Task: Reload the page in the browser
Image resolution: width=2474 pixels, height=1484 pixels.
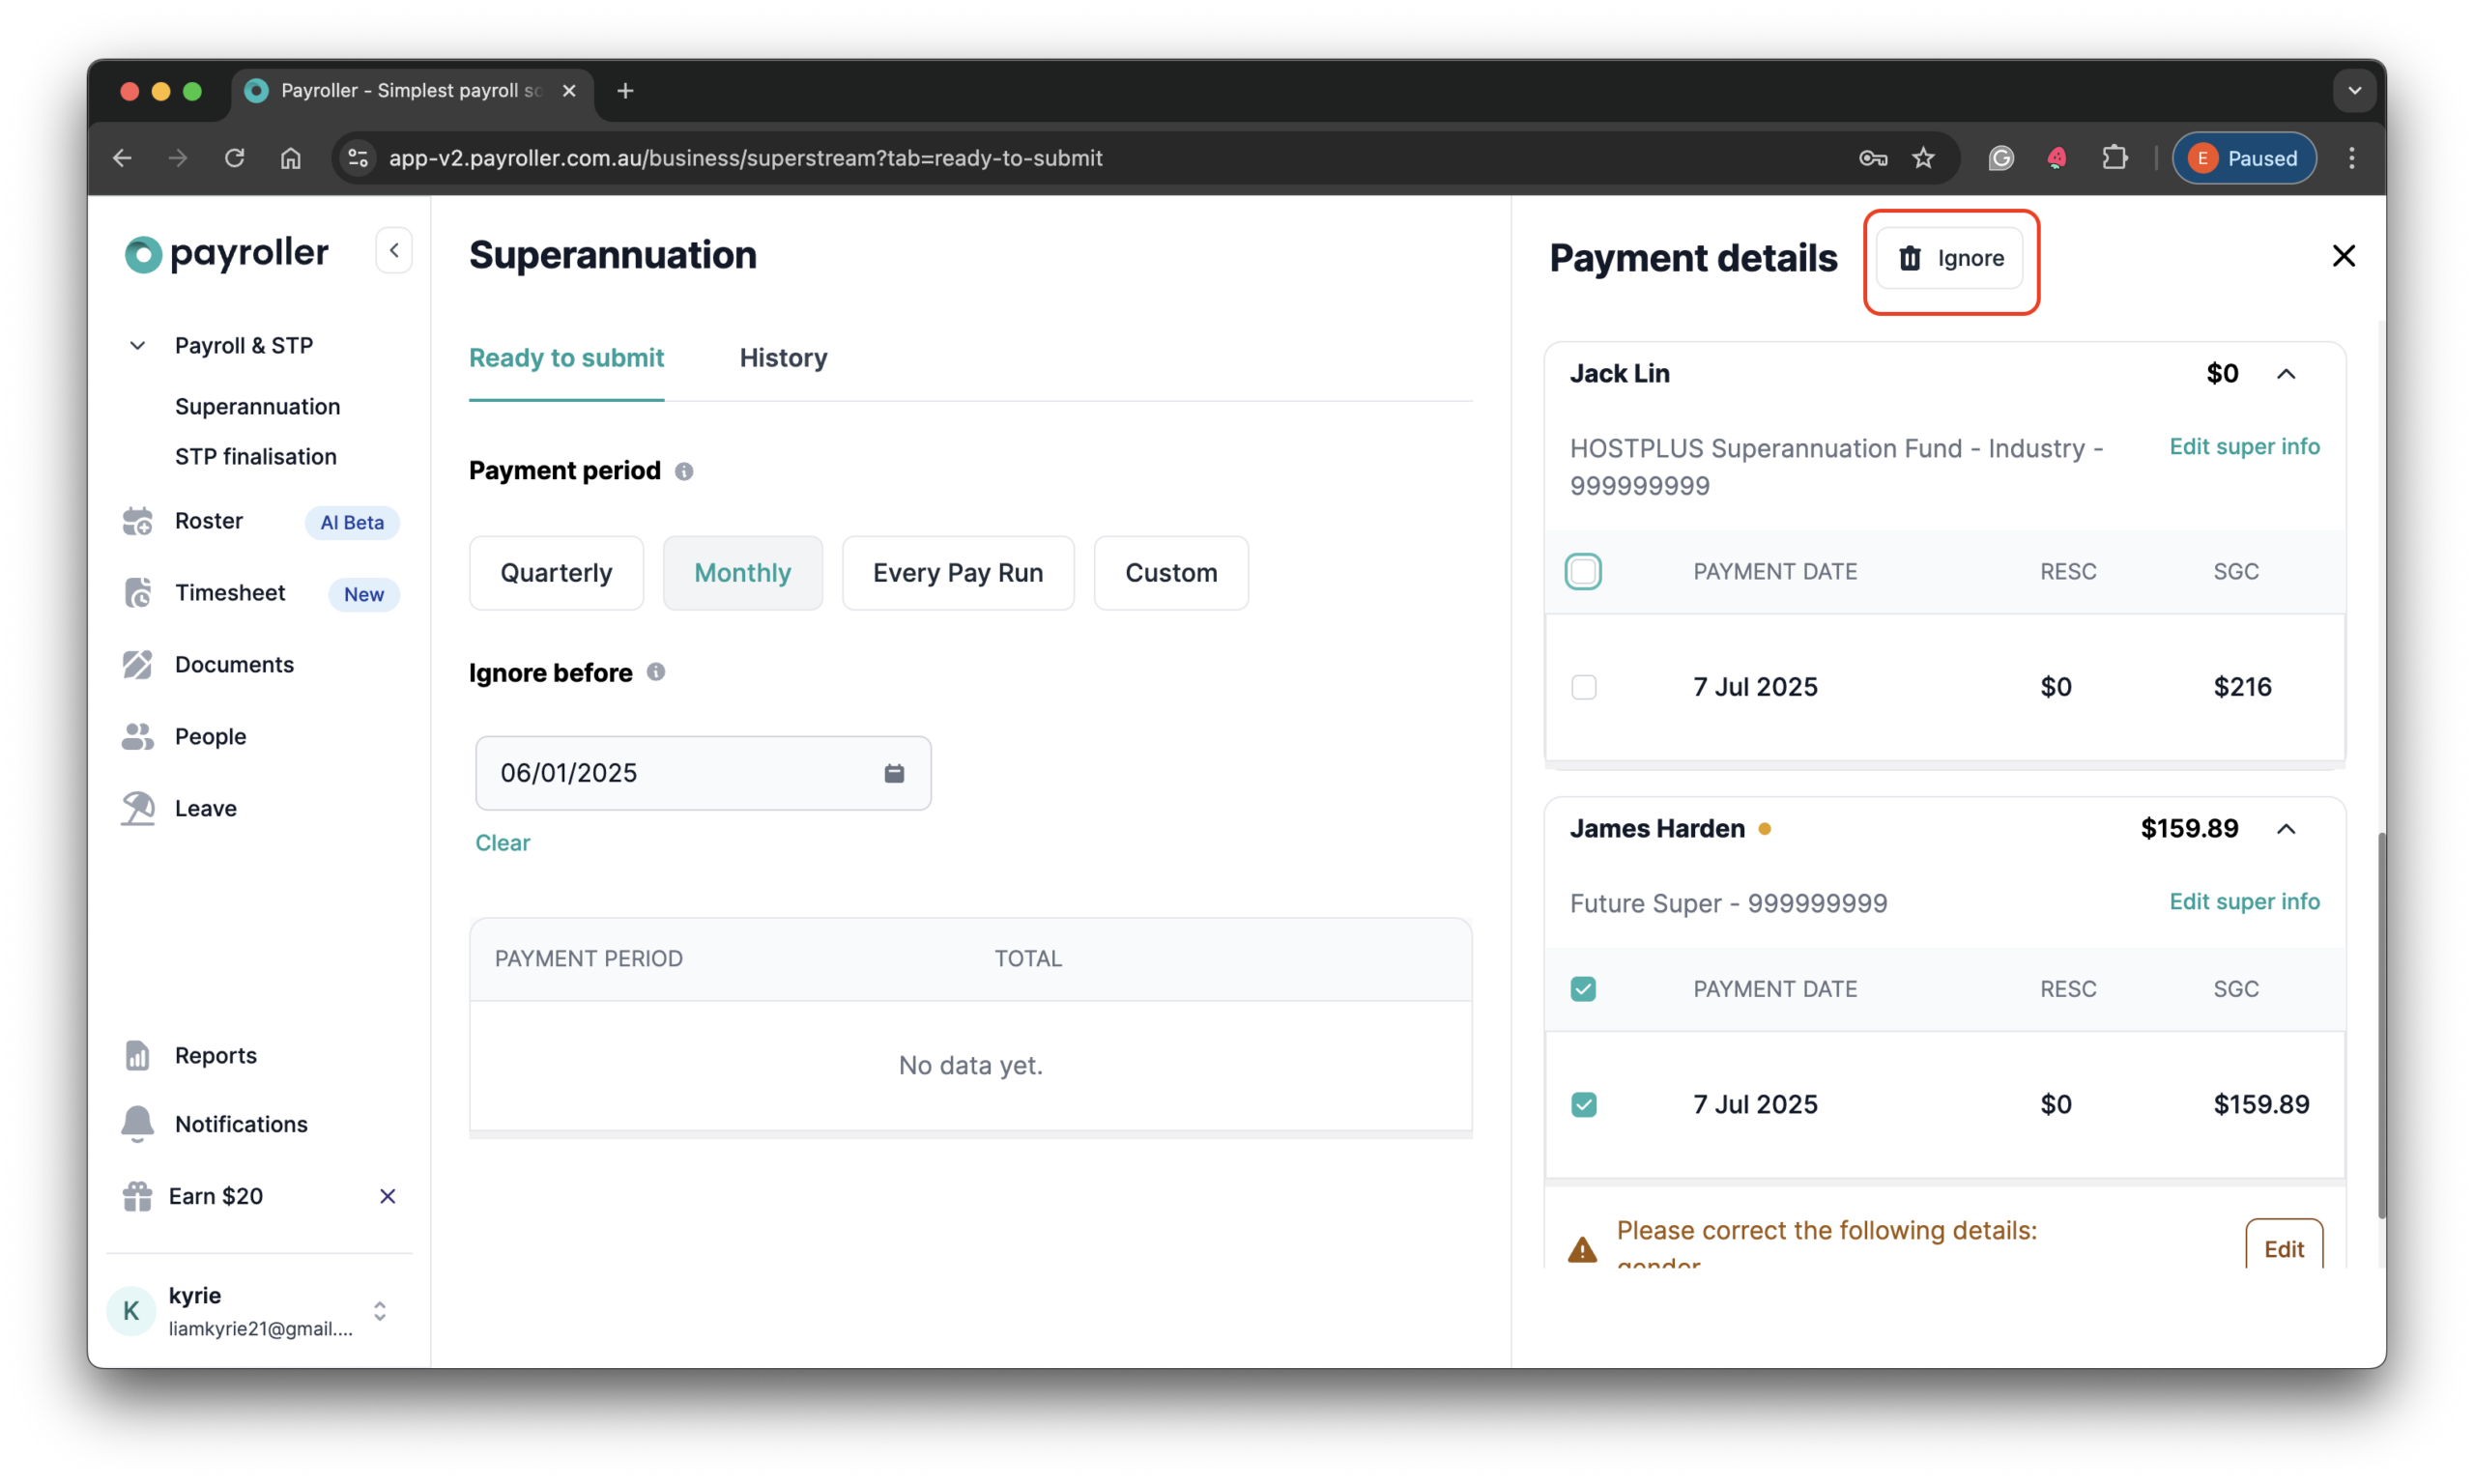Action: [235, 158]
